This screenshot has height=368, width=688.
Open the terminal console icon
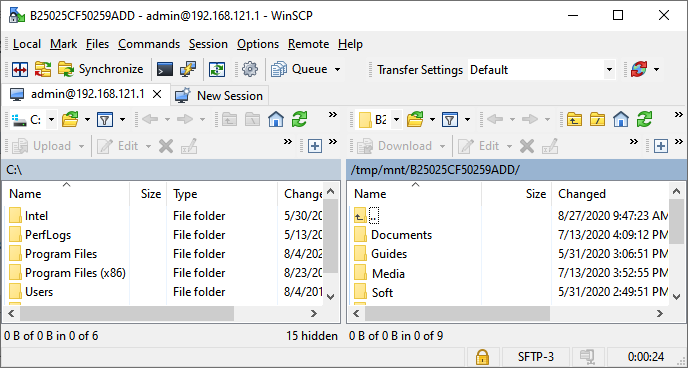(165, 69)
